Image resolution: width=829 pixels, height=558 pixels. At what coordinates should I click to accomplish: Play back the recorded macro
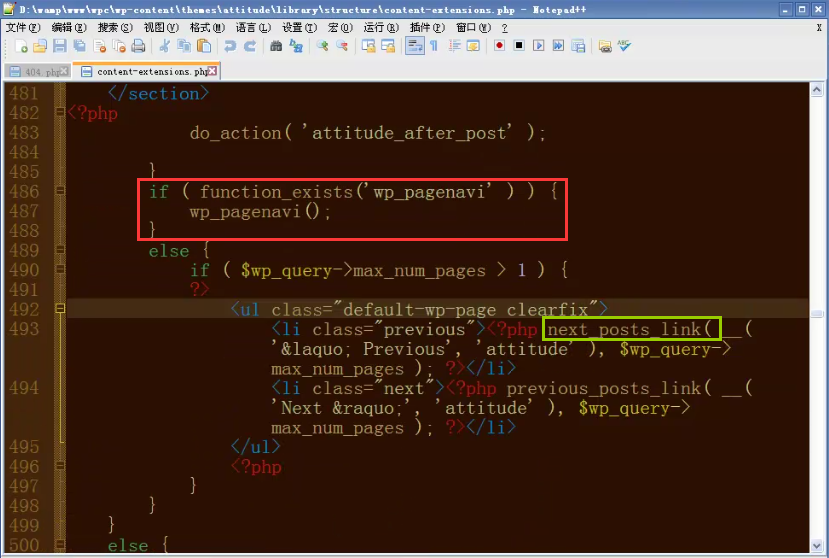pyautogui.click(x=539, y=46)
